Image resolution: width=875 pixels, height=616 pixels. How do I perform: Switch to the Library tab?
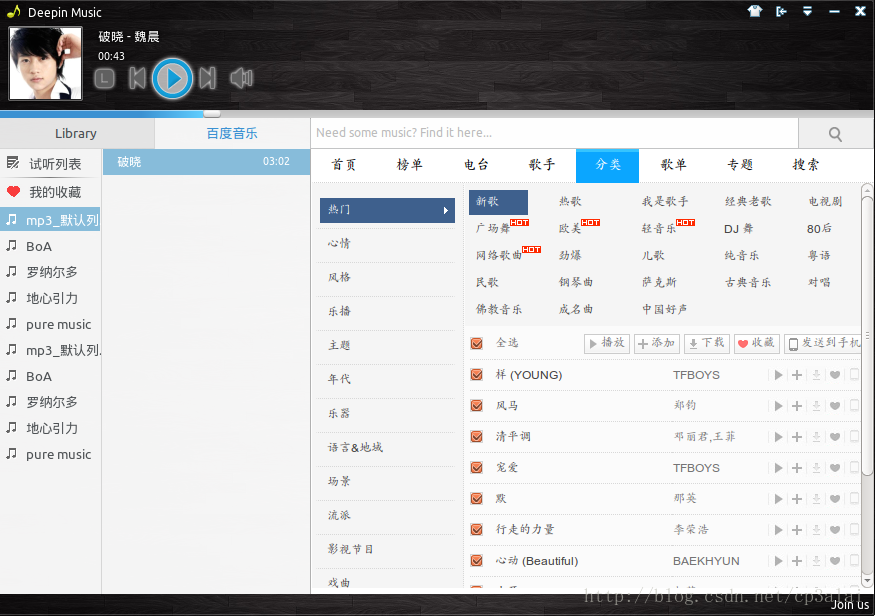click(76, 133)
